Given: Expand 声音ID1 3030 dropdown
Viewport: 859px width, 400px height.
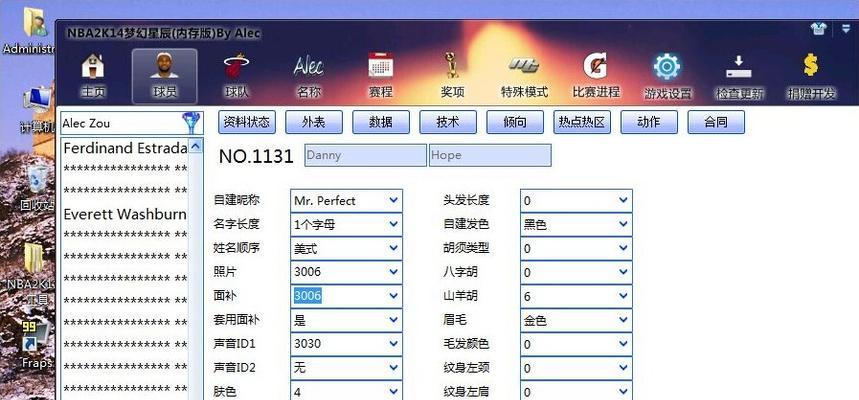Looking at the screenshot, I should 393,344.
